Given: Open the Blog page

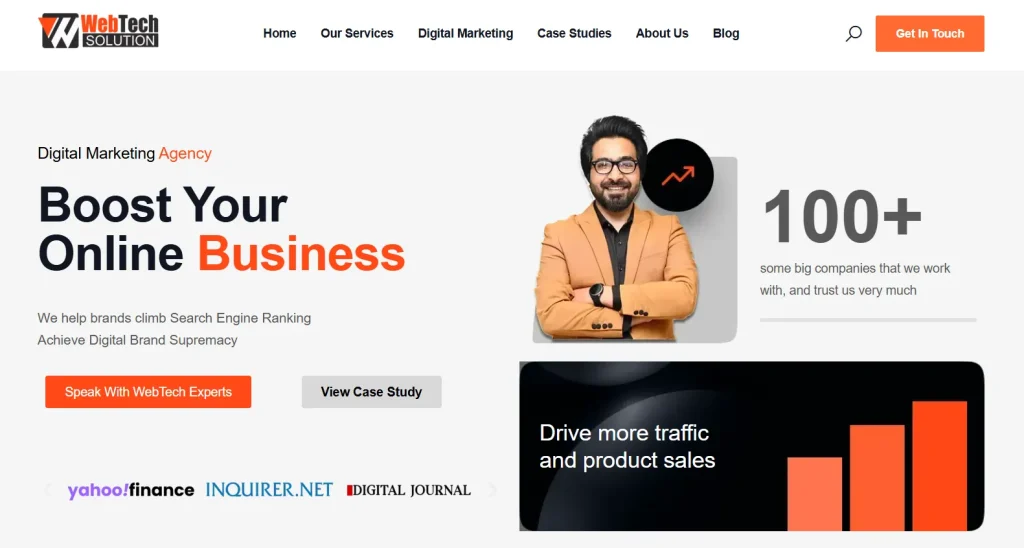Looking at the screenshot, I should 726,33.
